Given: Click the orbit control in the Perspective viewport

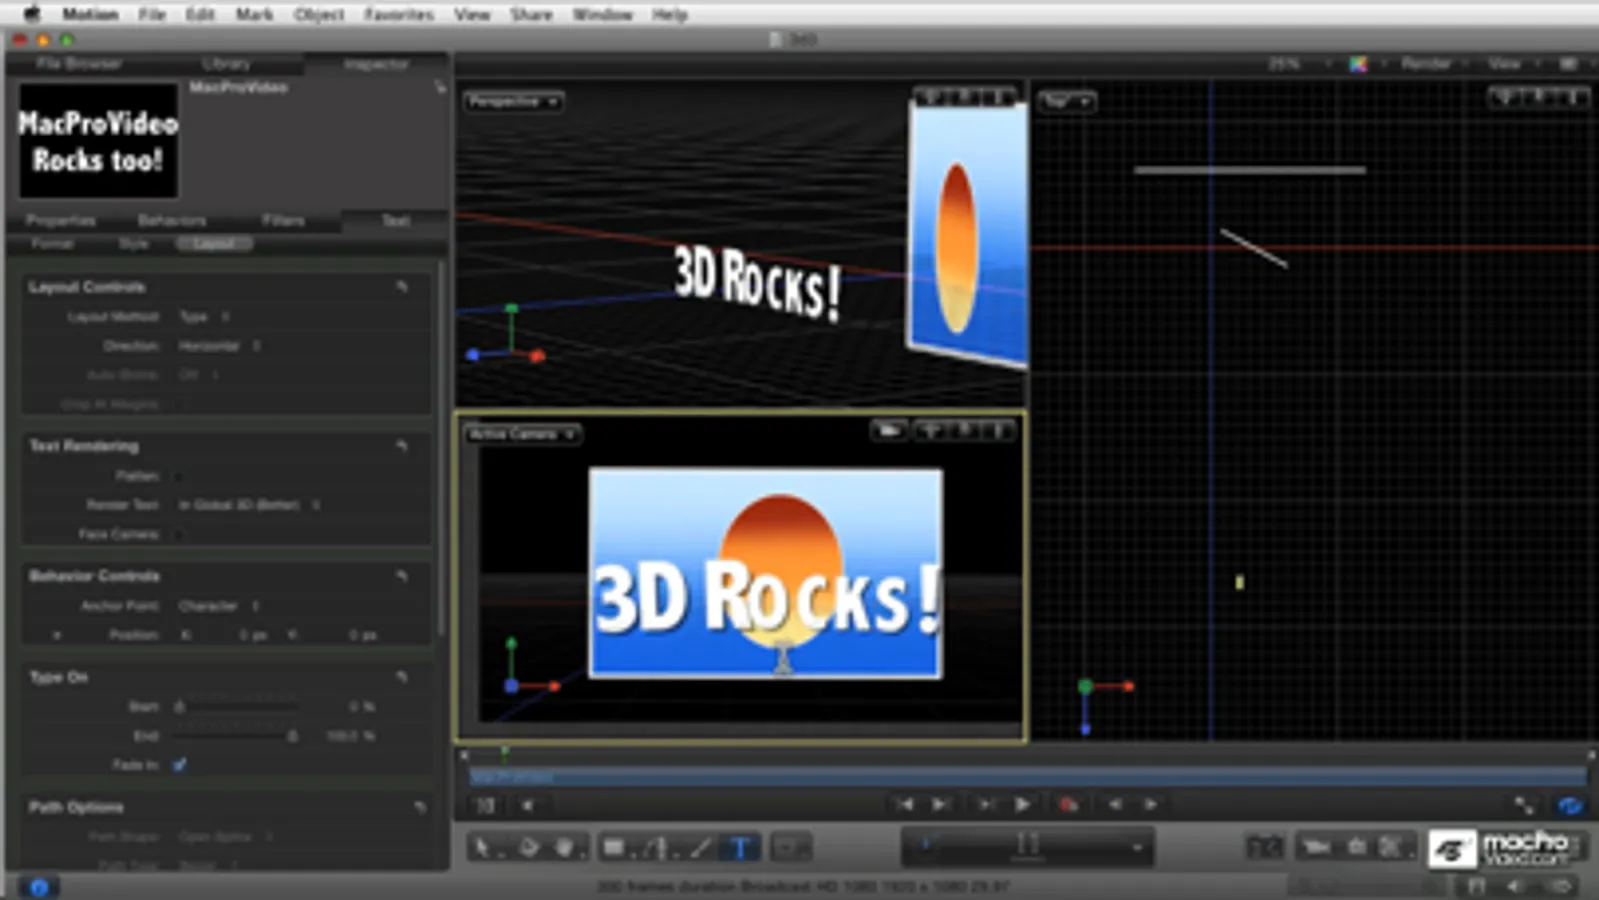Looking at the screenshot, I should coord(965,97).
